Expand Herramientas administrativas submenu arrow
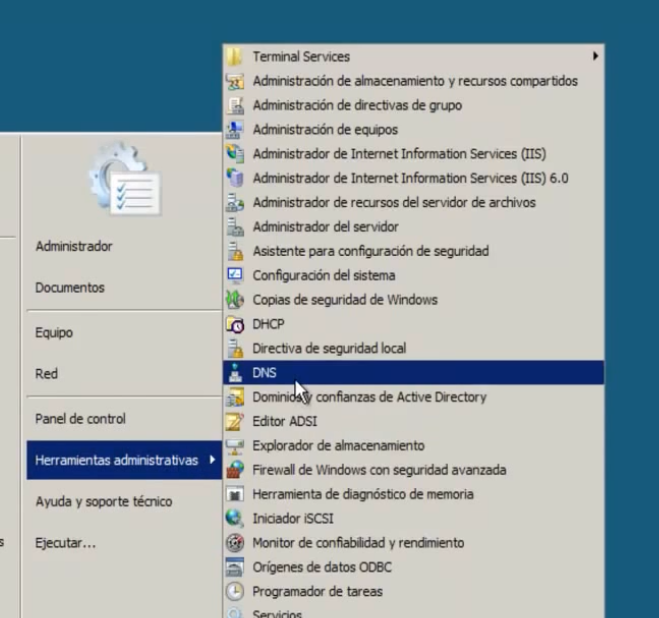Screen dimensions: 659x618 coord(212,460)
